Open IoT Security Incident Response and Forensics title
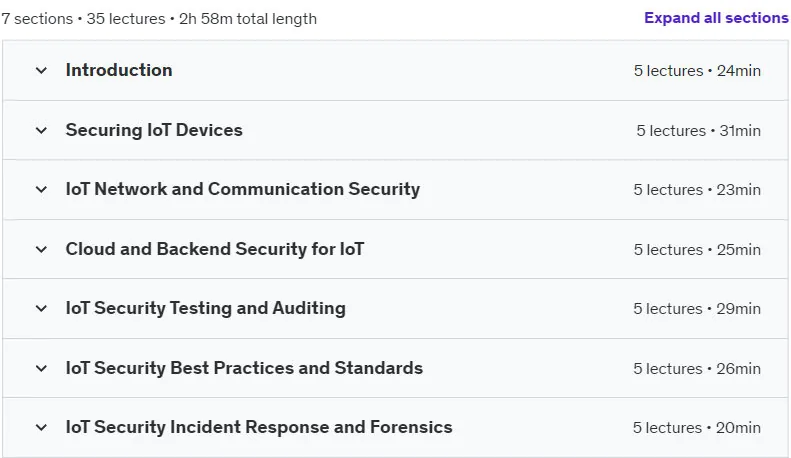 [259, 427]
